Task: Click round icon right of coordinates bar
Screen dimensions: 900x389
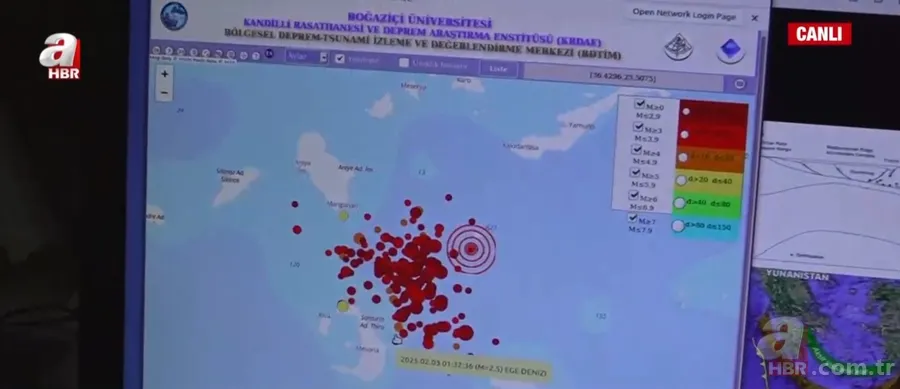Action: pos(739,84)
